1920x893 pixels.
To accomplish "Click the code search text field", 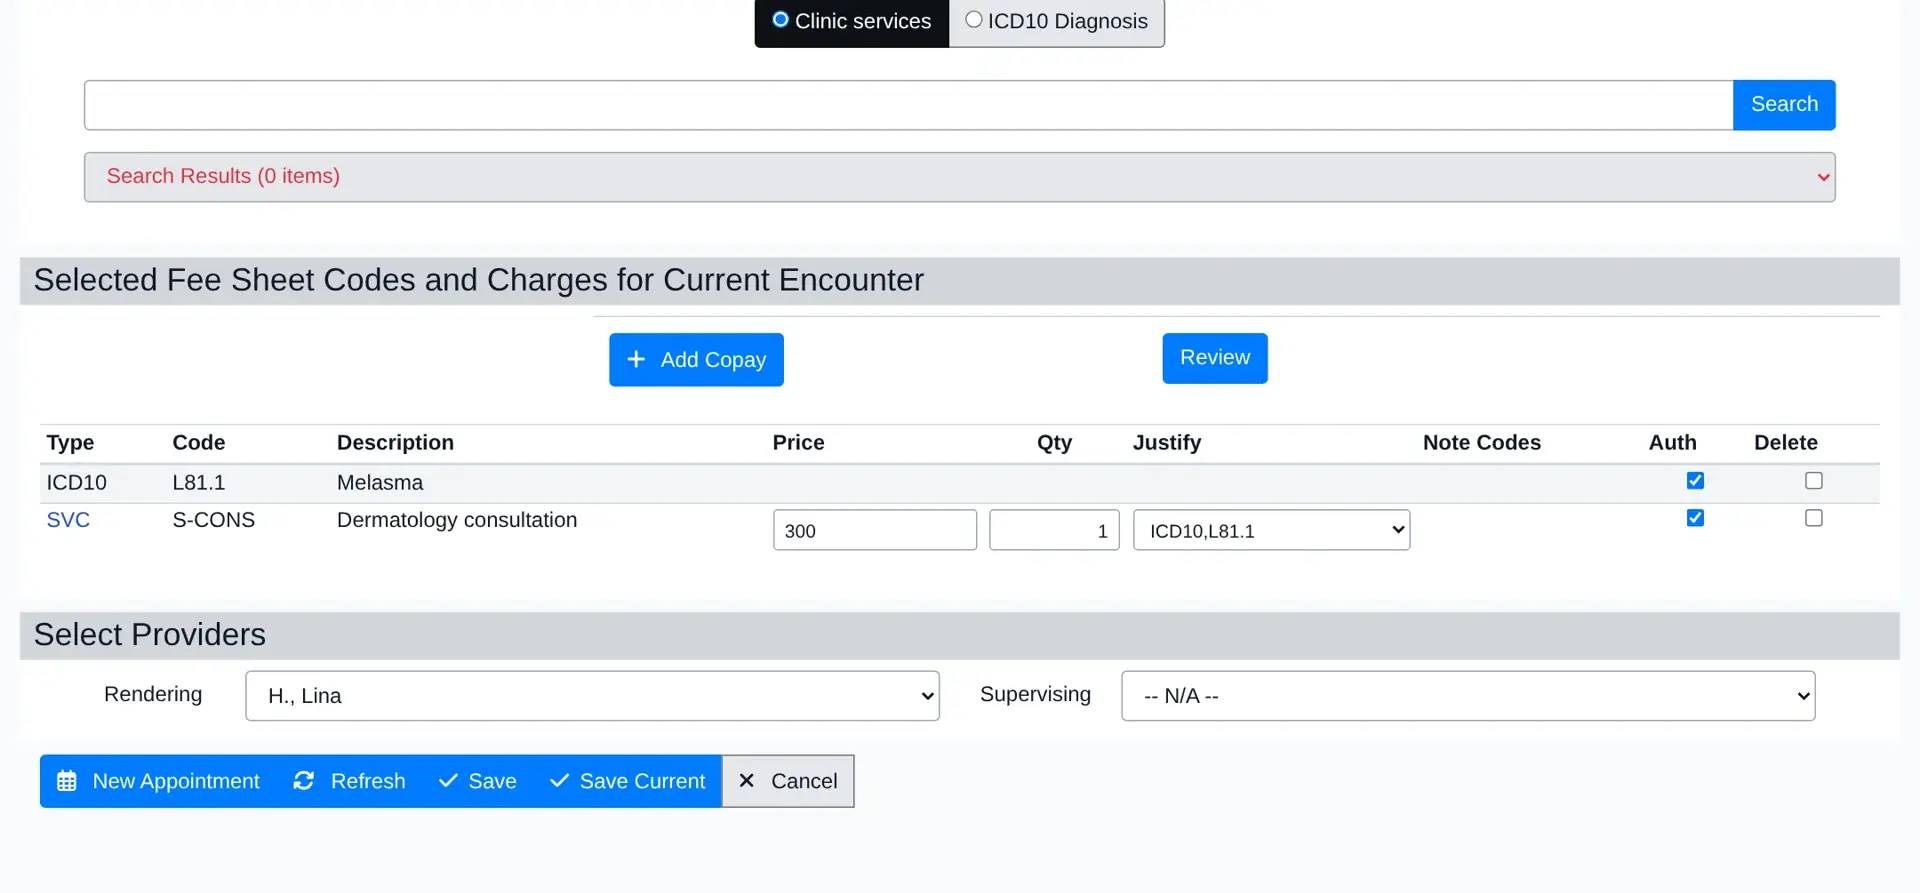I will [x=908, y=105].
